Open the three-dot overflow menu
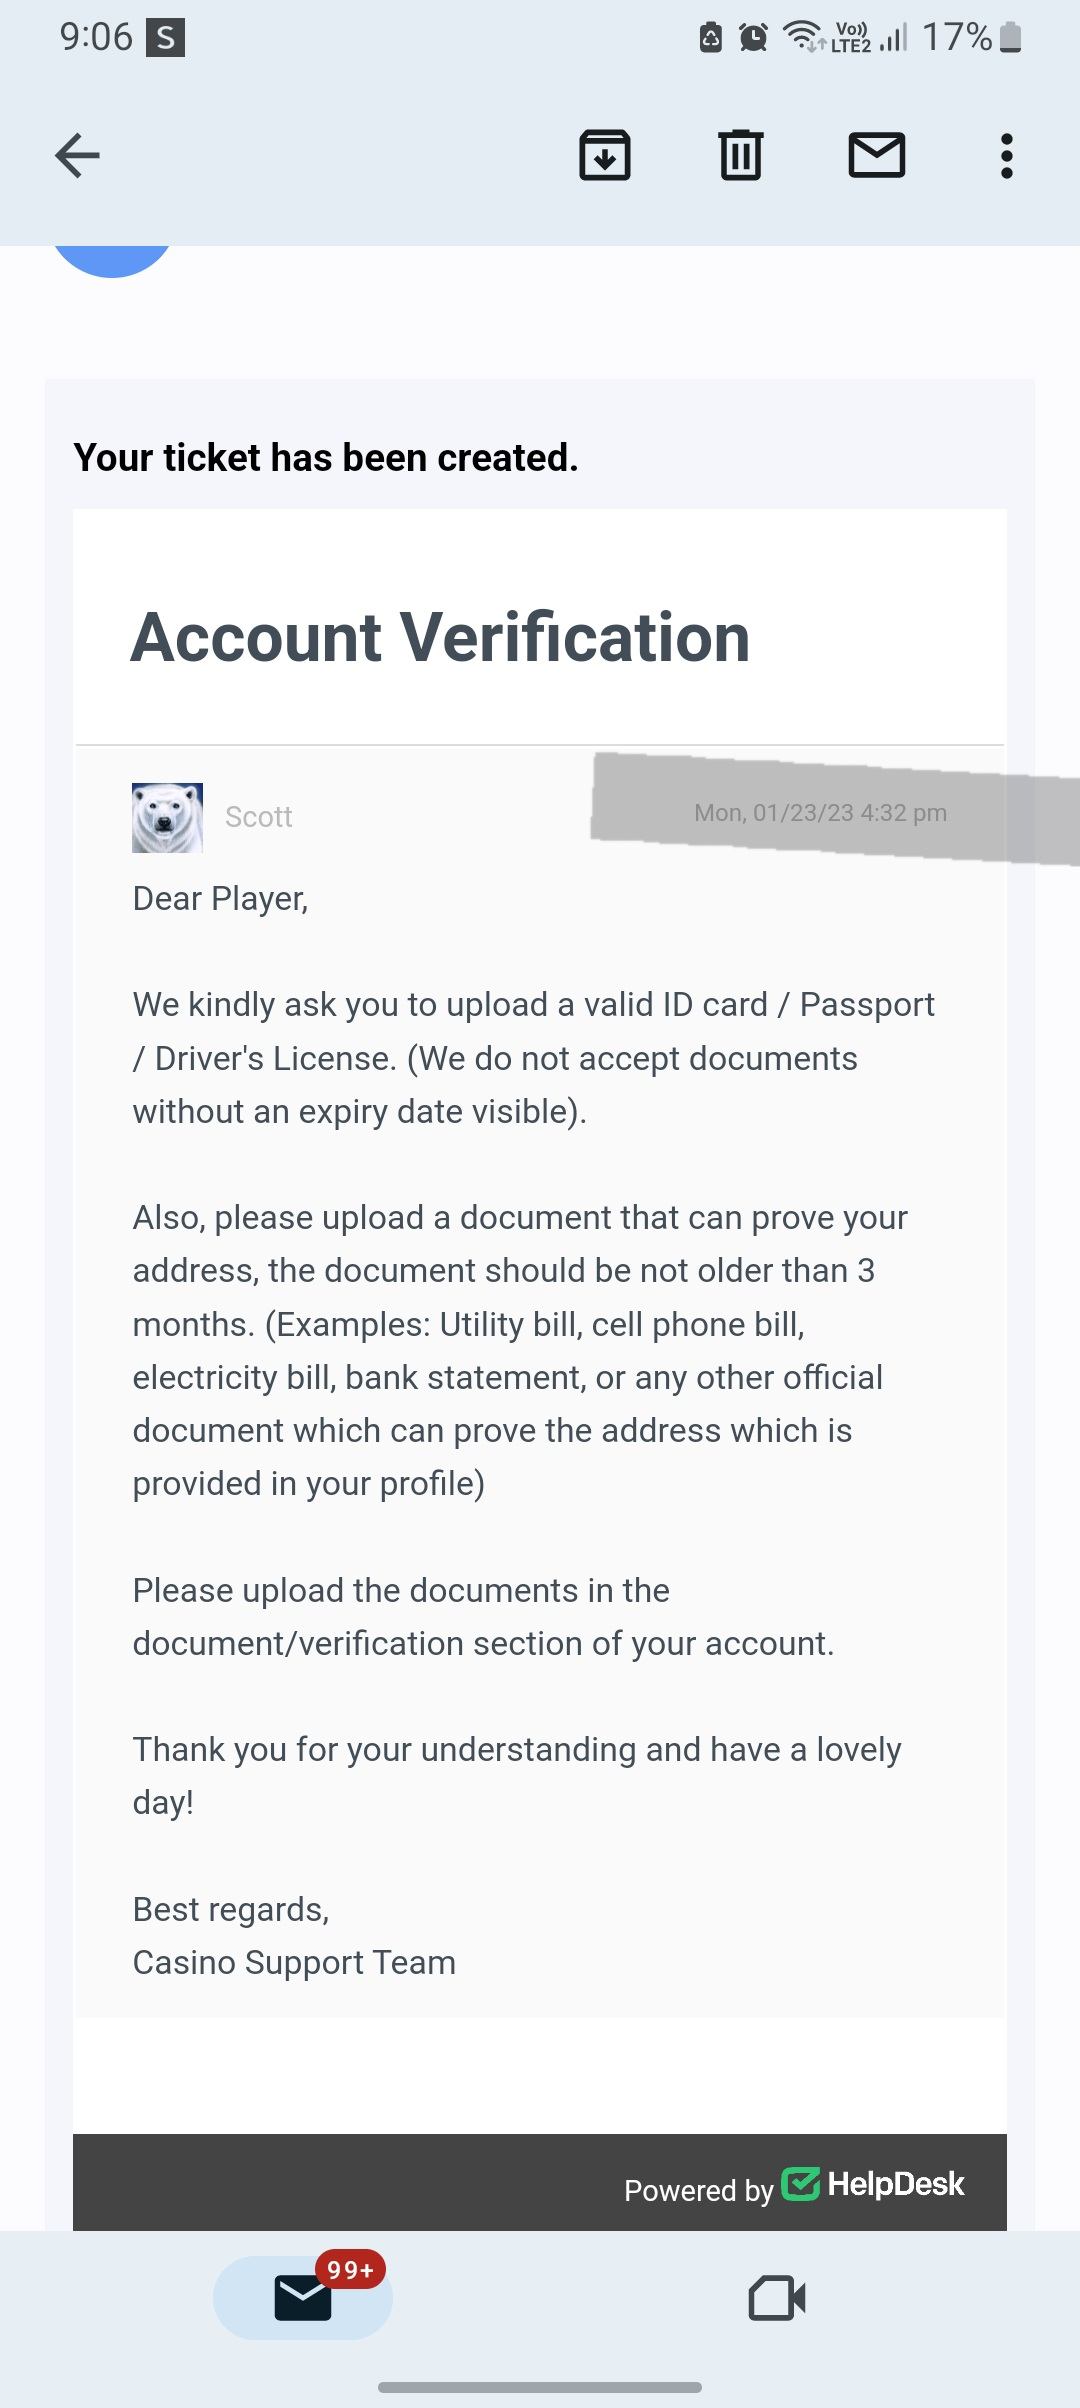Screen dimensions: 1080x2408 (1006, 156)
